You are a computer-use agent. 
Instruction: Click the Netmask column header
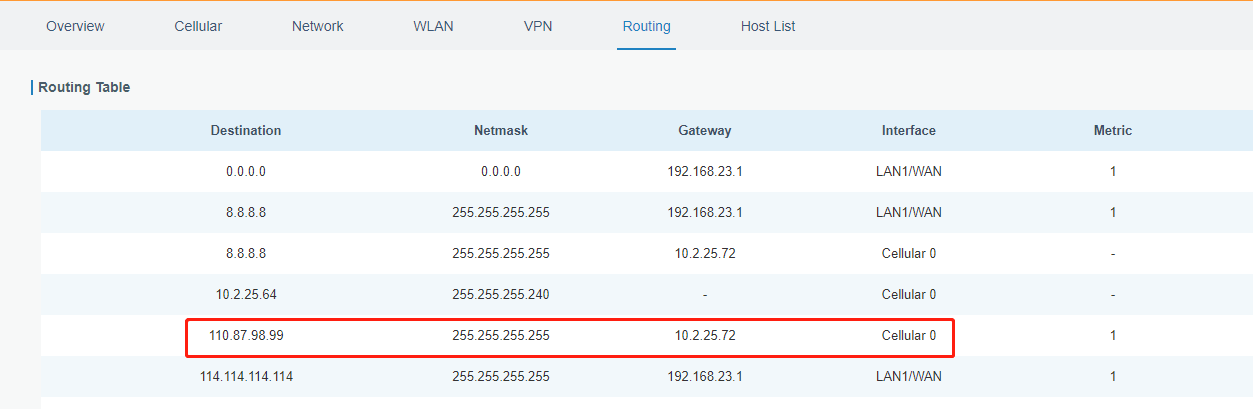coord(501,130)
